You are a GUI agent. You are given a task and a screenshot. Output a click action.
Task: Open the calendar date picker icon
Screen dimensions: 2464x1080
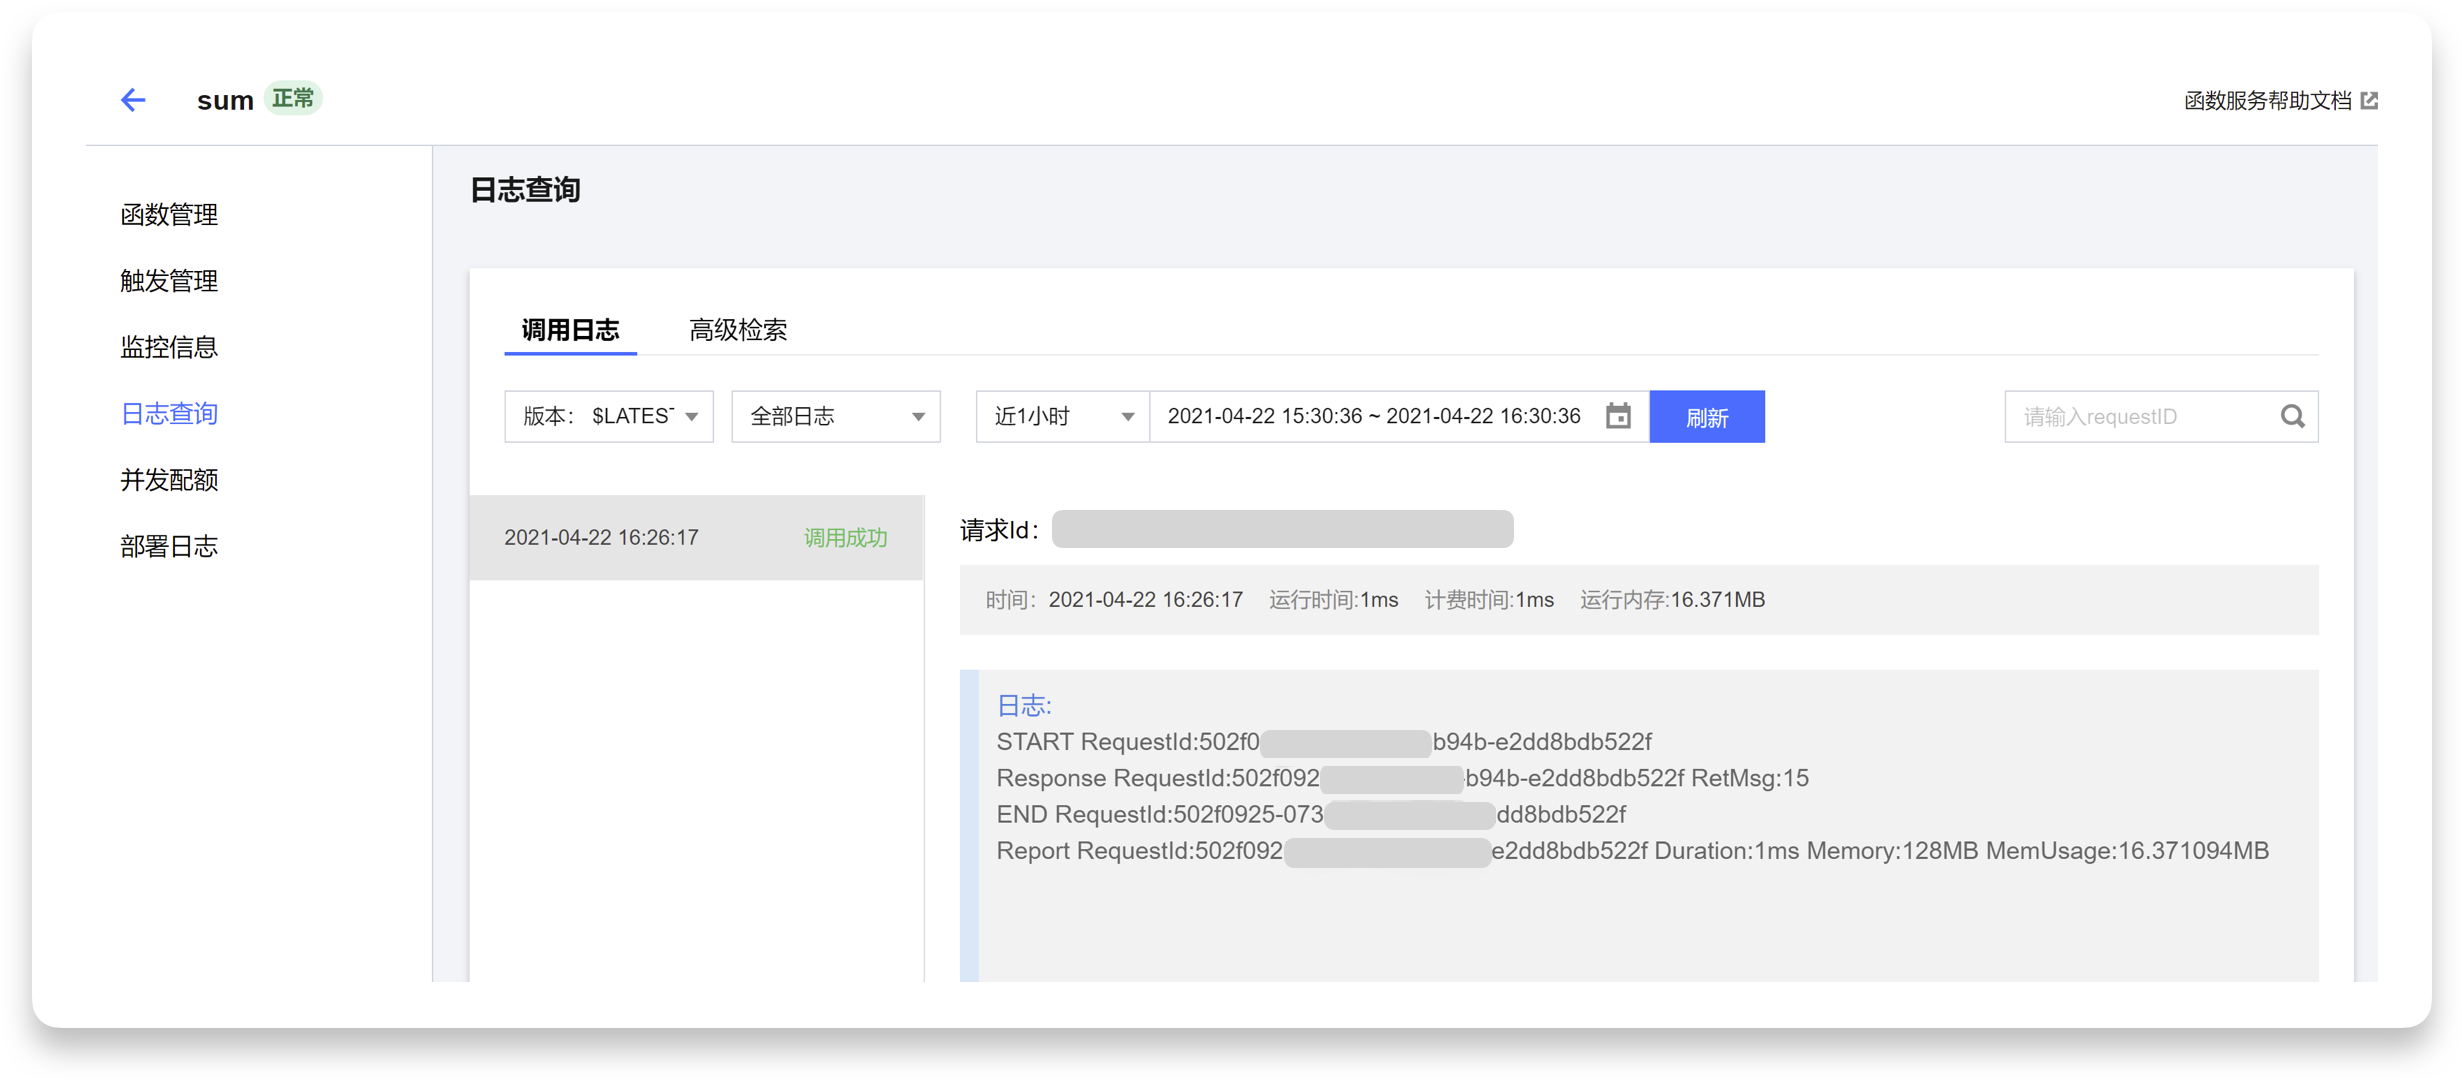[1618, 416]
